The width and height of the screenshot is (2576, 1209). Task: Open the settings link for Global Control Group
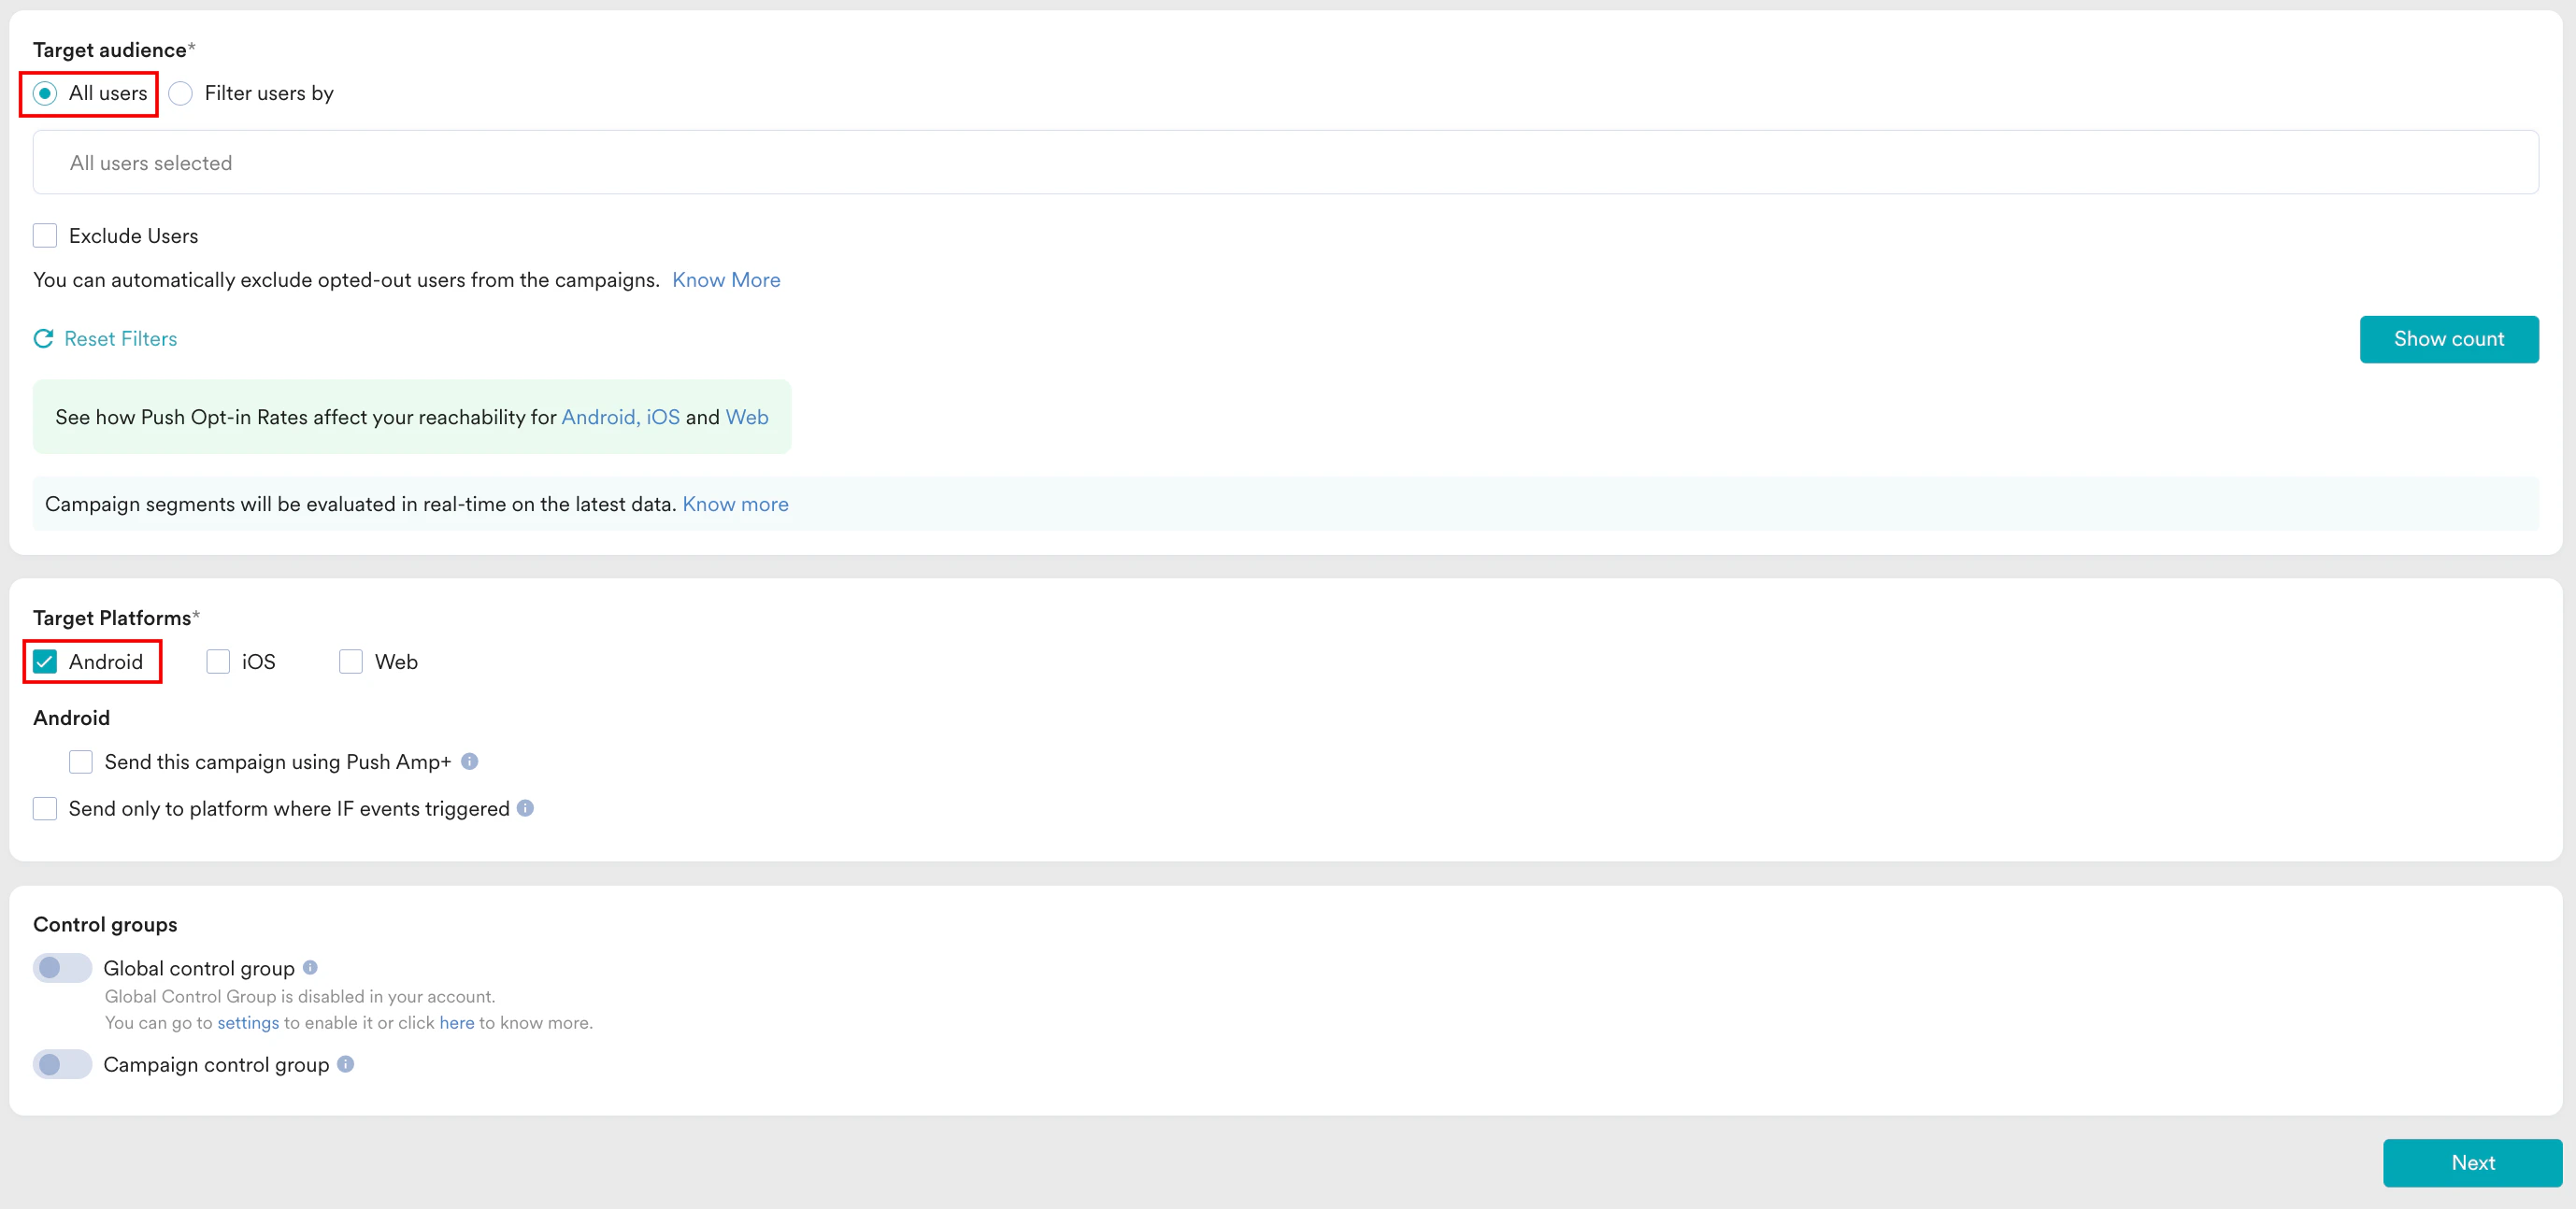click(248, 1022)
